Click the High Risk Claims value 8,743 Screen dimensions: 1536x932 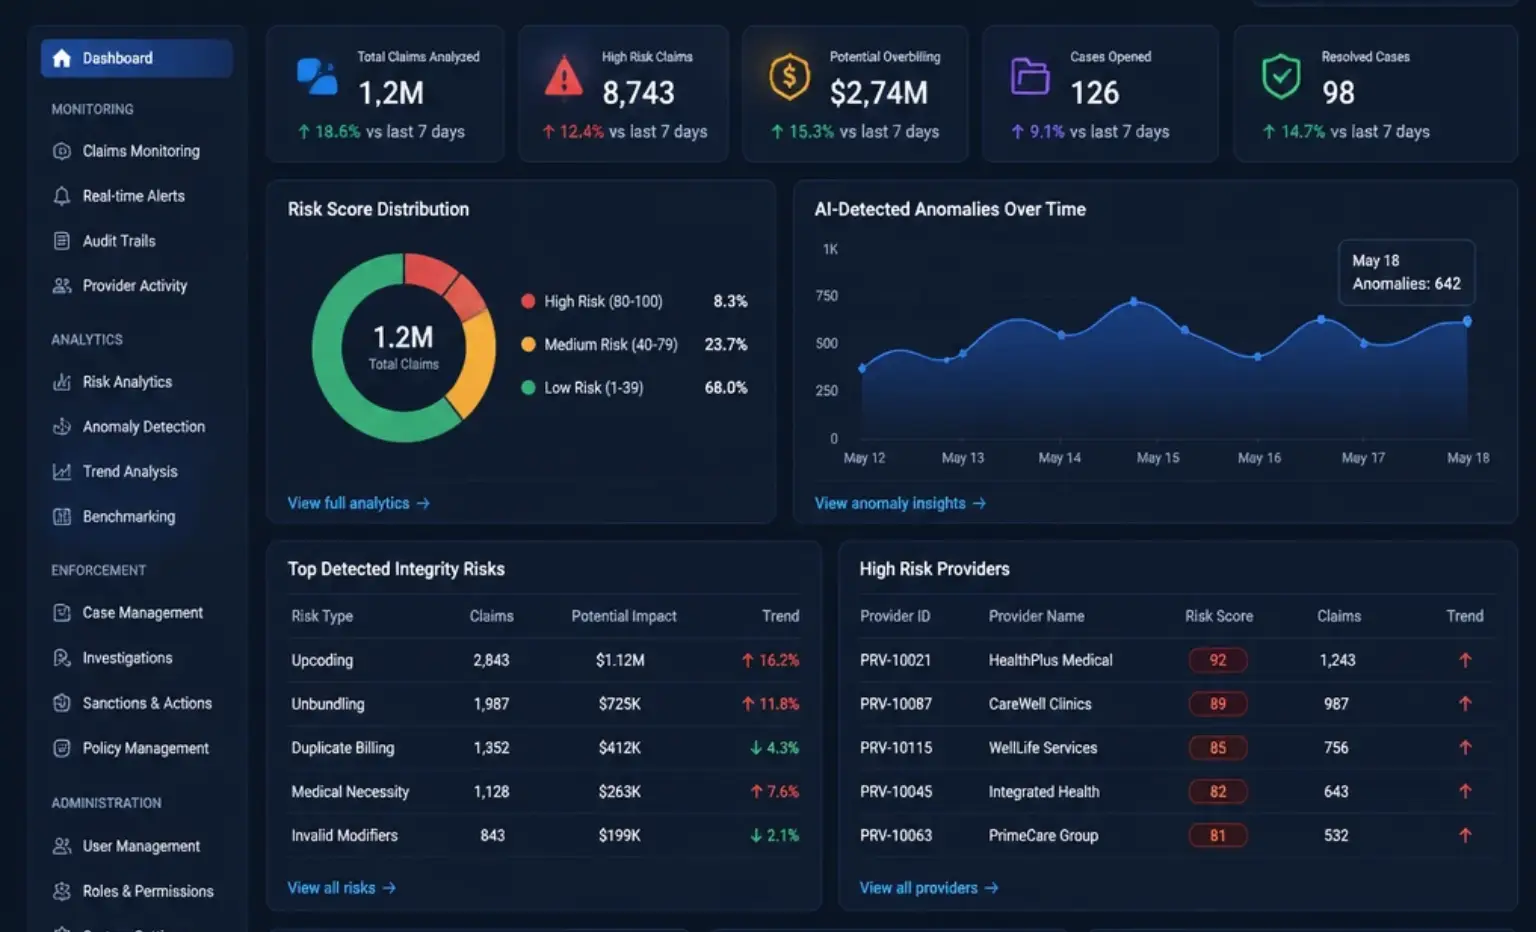pos(638,93)
